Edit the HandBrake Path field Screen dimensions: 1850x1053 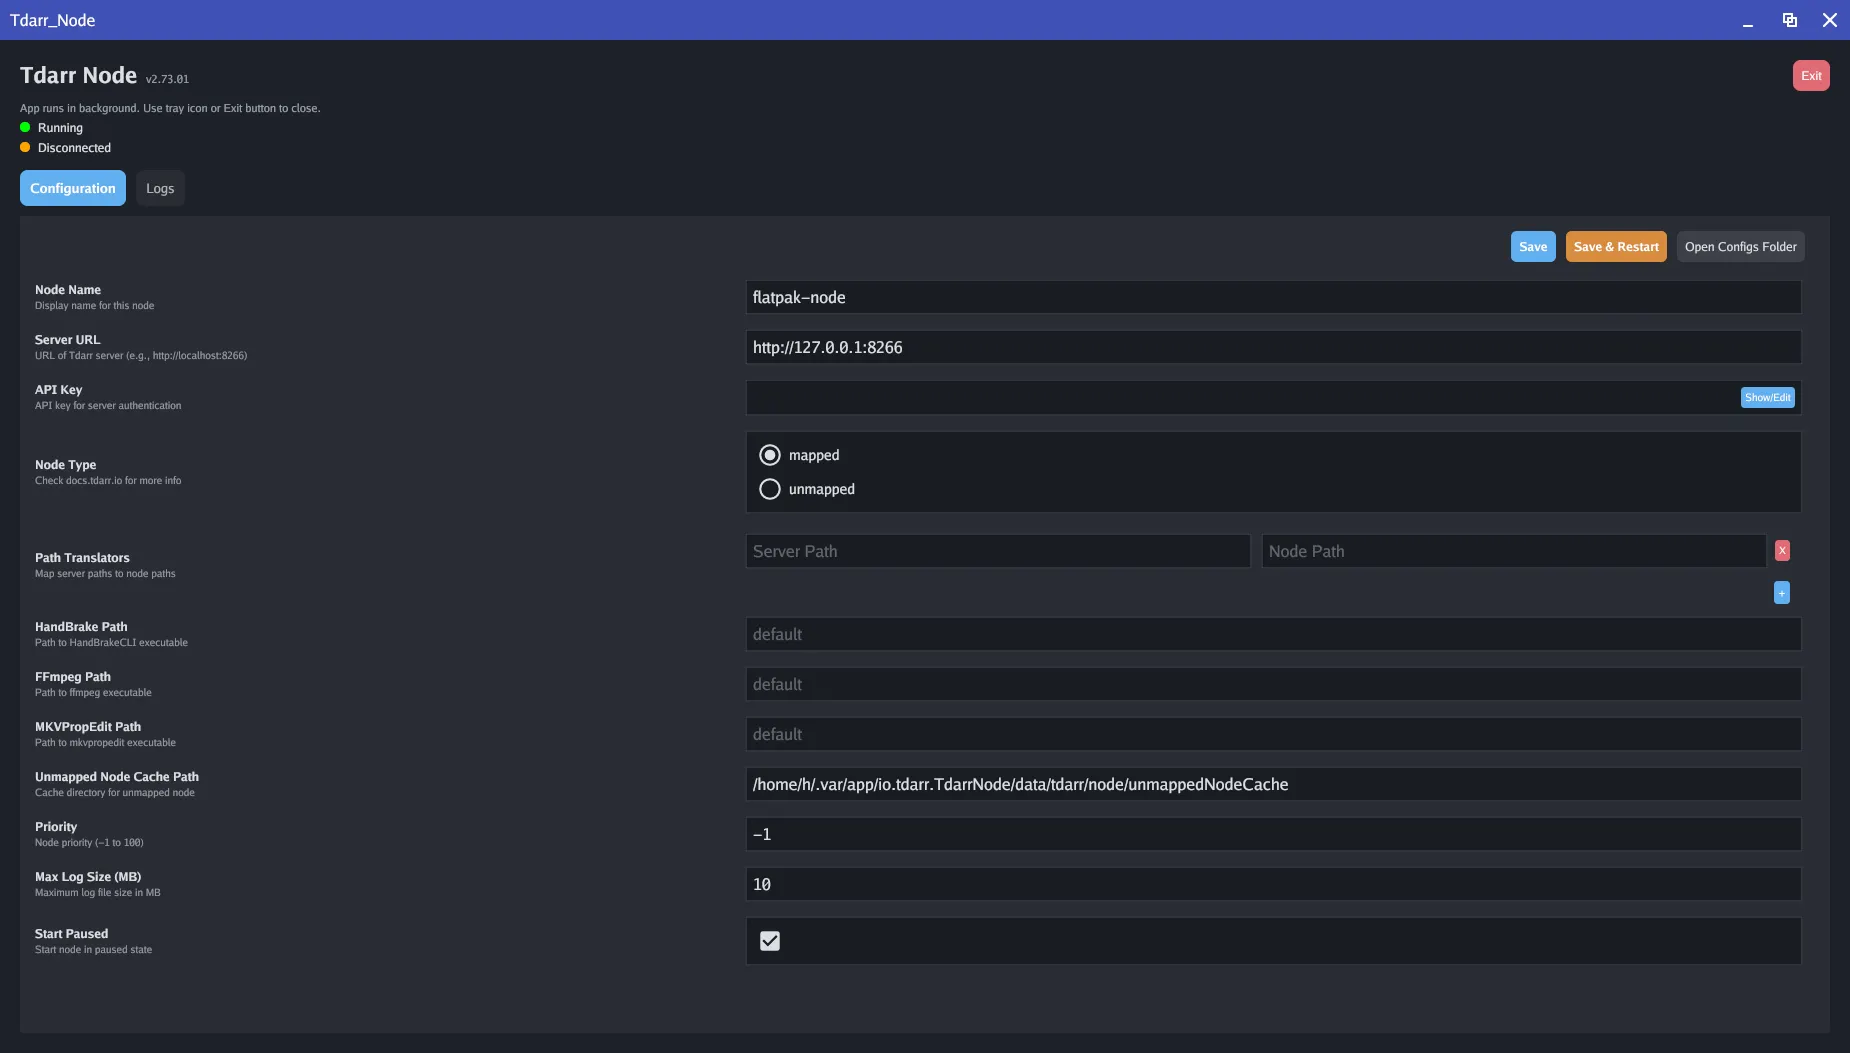(1274, 634)
